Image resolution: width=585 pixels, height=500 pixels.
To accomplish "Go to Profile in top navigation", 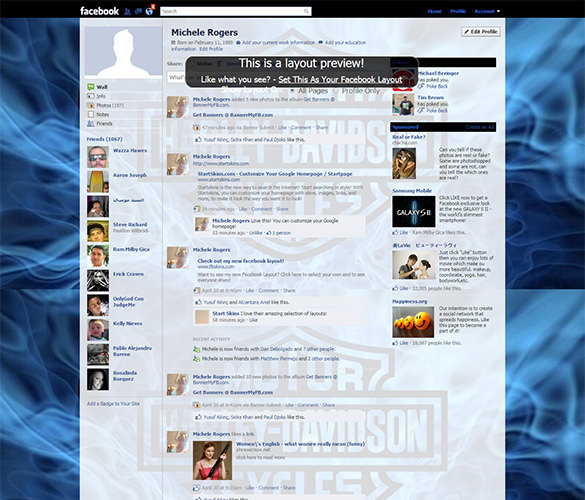I will click(458, 11).
